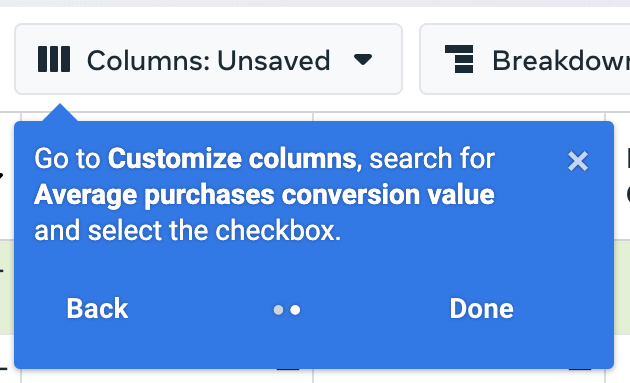Click 'Average purchases conversion value' bold text
This screenshot has width=630, height=383.
264,195
